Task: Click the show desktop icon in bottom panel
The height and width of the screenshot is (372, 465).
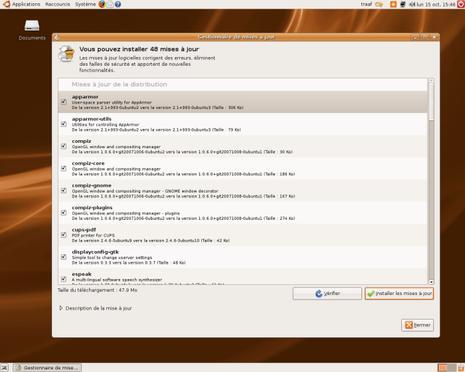Action: tap(4, 368)
